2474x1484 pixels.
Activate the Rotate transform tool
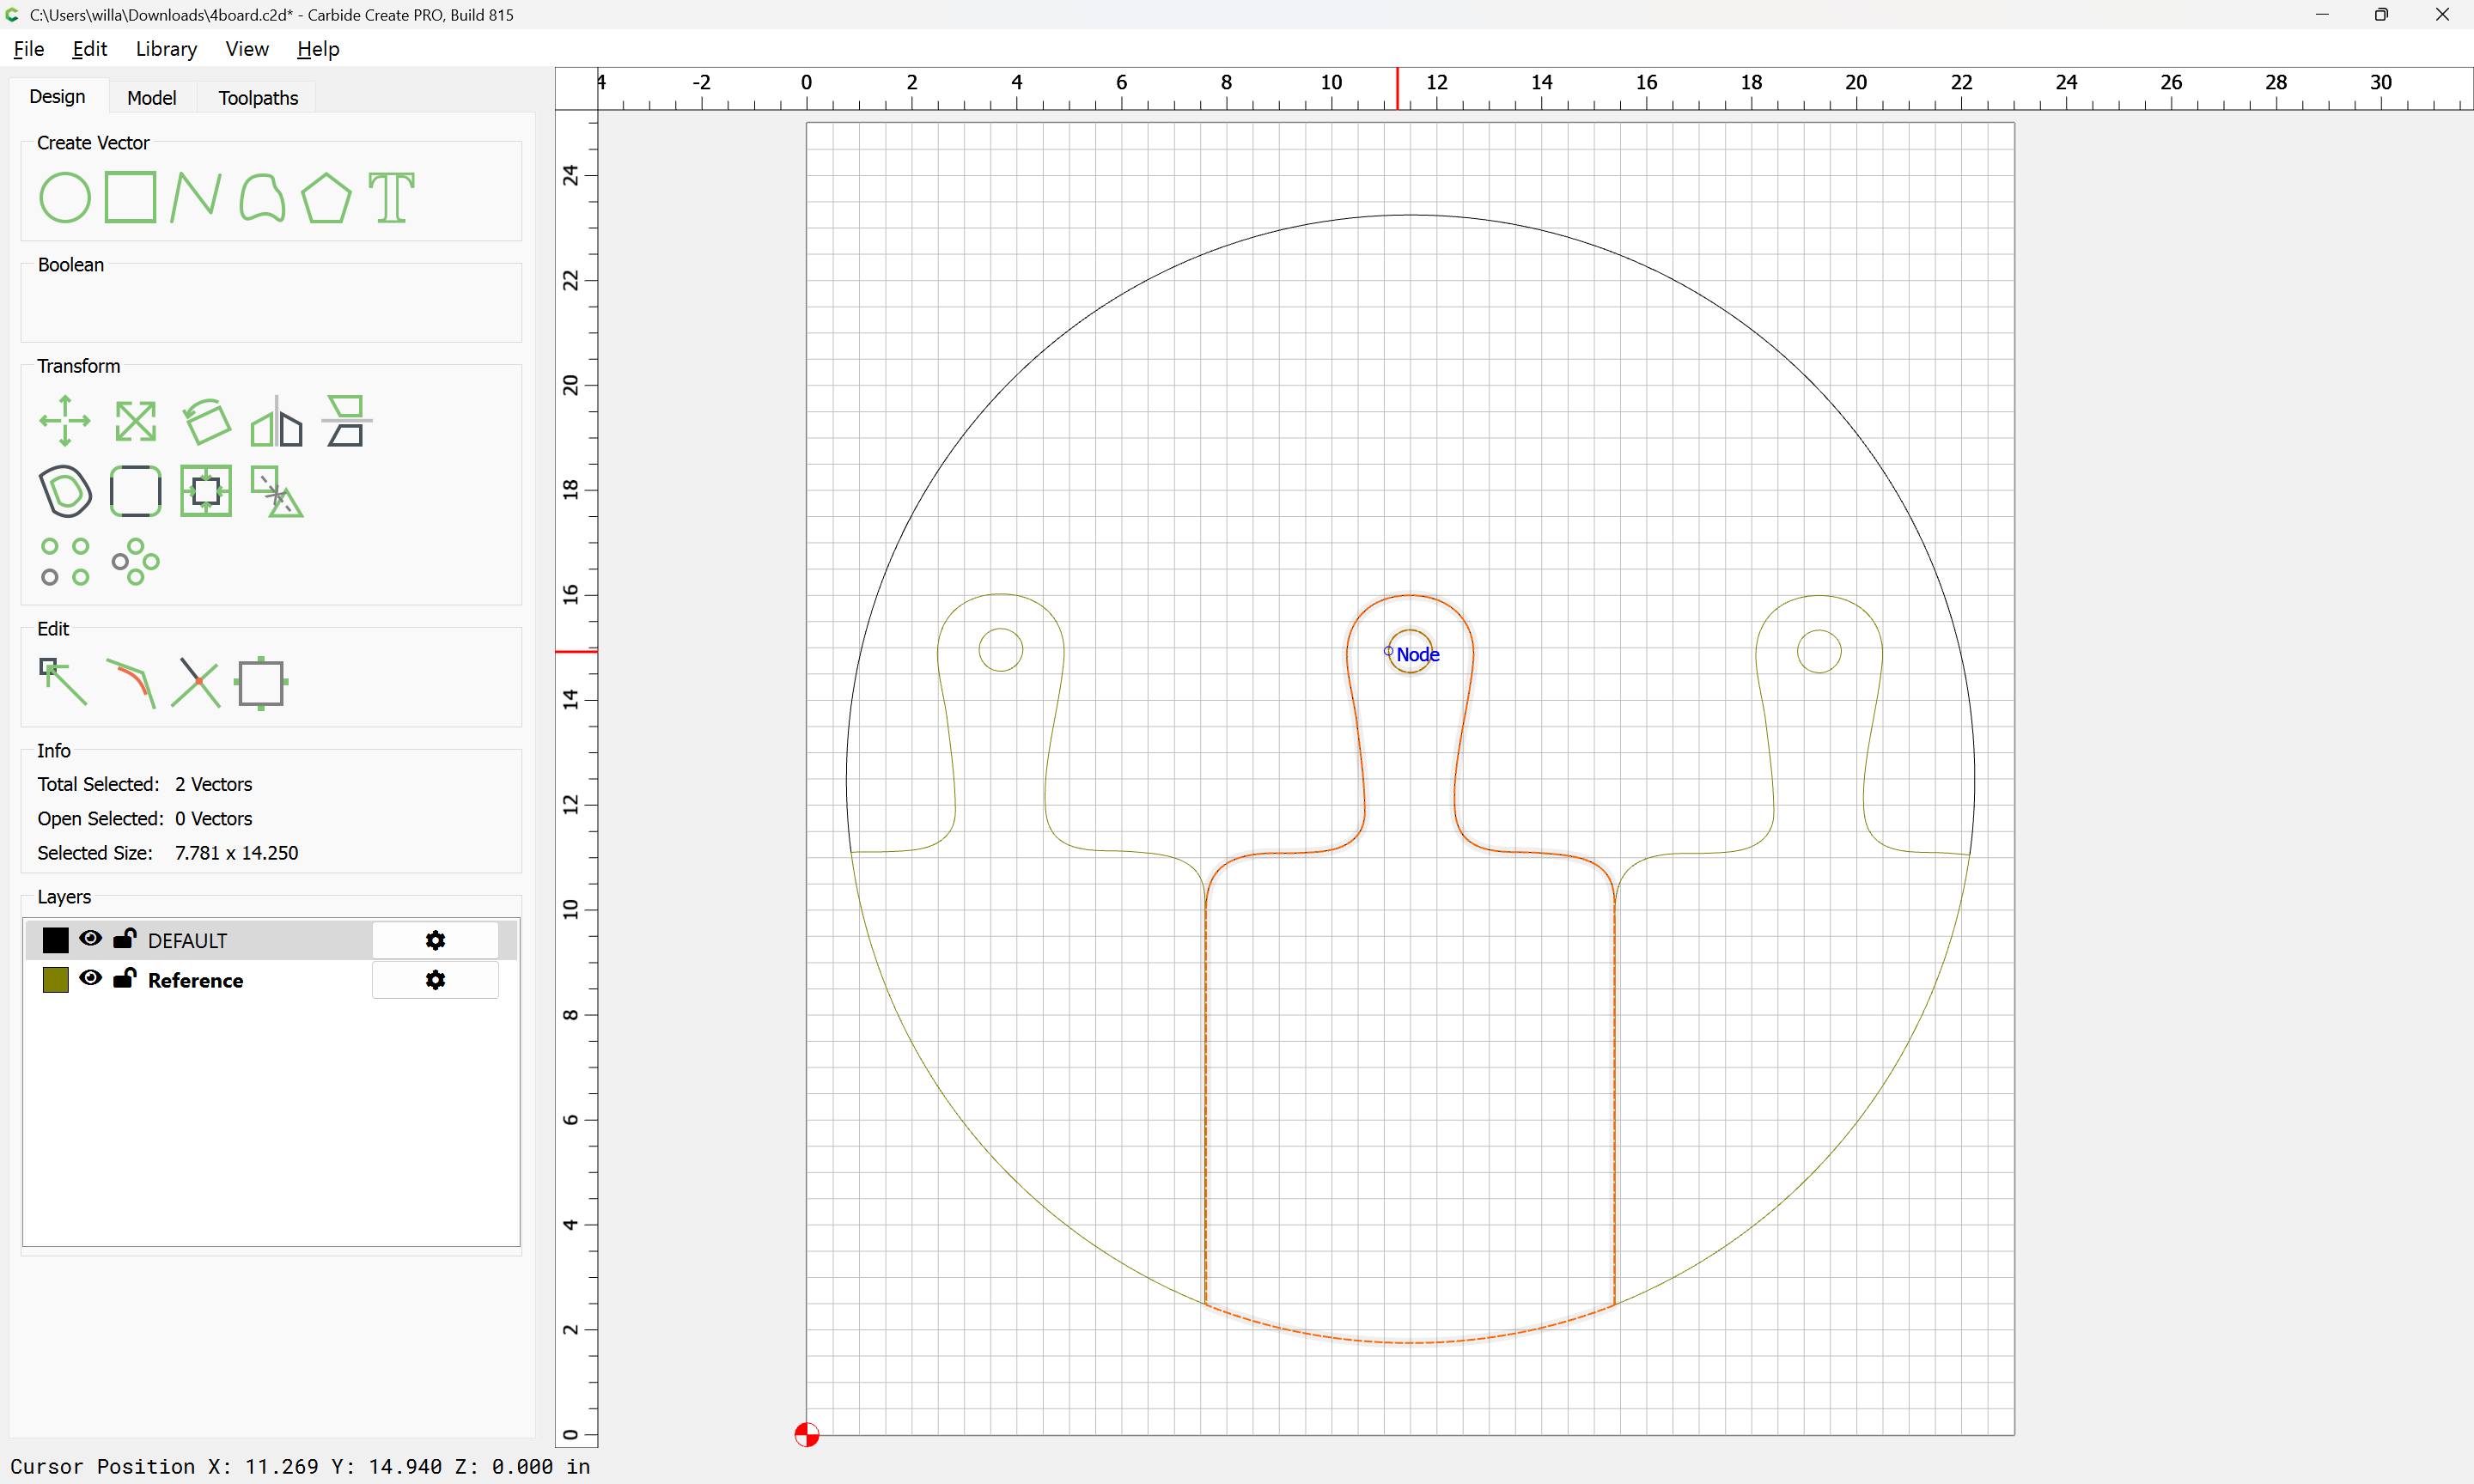pyautogui.click(x=206, y=421)
